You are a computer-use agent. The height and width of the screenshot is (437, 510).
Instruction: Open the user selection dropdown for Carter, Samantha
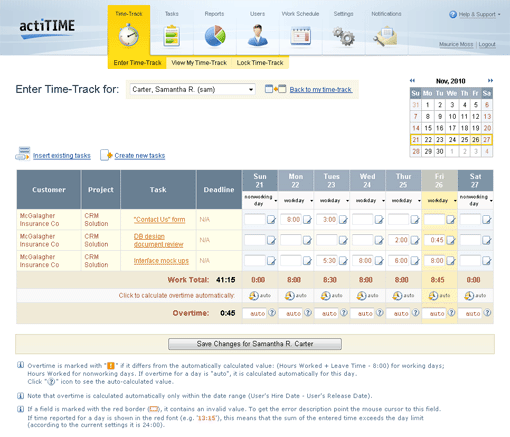pyautogui.click(x=192, y=89)
